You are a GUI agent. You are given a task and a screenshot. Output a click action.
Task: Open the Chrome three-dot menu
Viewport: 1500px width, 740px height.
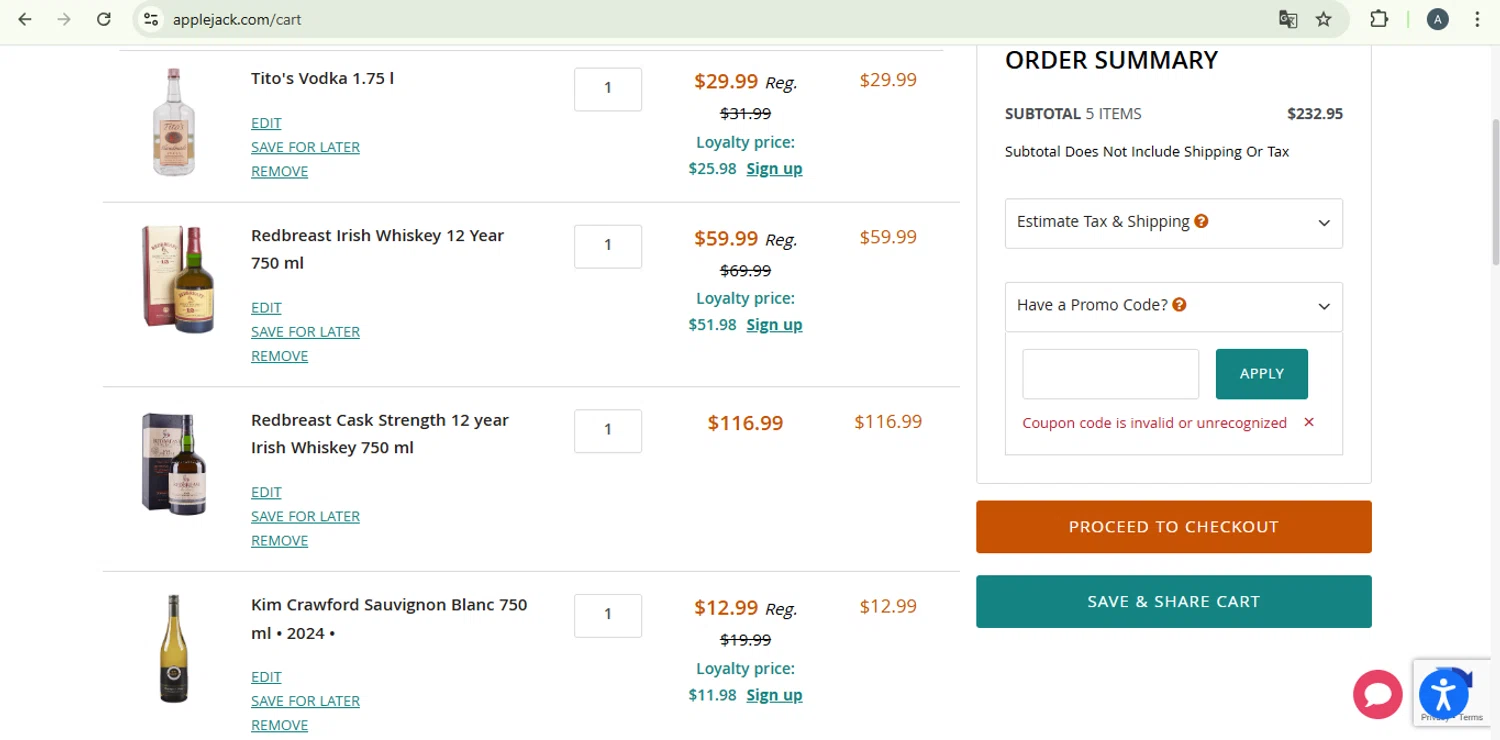click(x=1477, y=19)
